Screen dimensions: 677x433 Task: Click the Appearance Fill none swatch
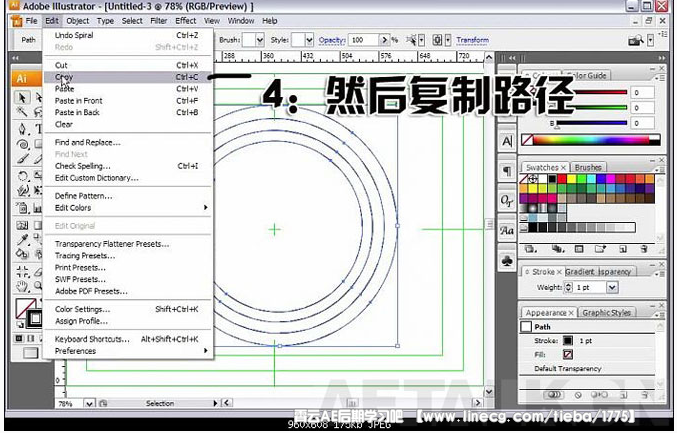click(568, 354)
